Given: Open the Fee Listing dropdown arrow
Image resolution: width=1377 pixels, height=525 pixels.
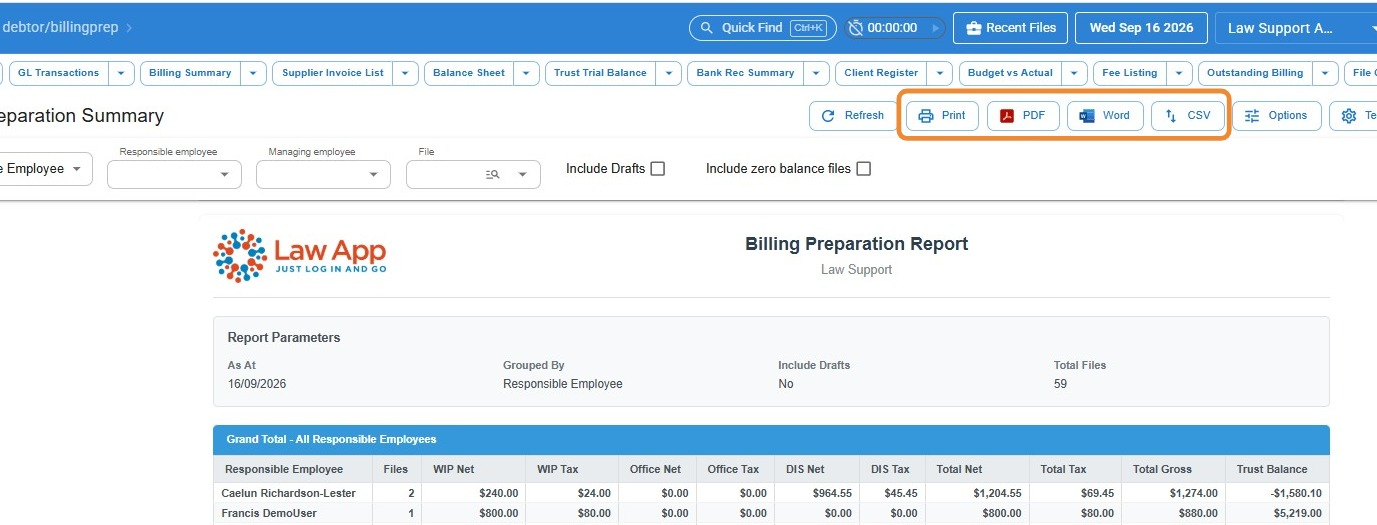Looking at the screenshot, I should click(x=1180, y=73).
